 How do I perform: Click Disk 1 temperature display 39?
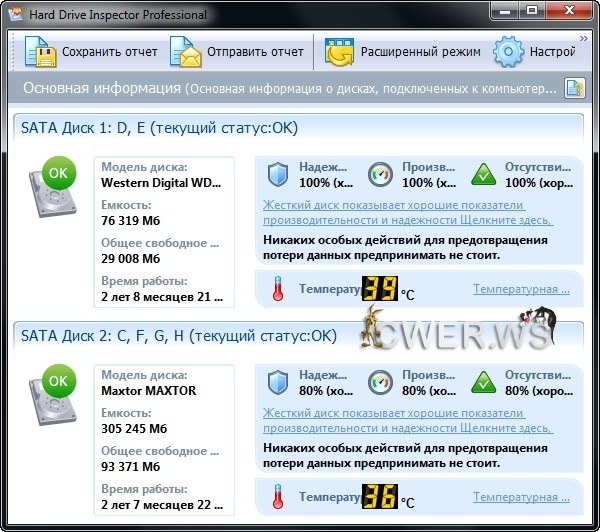(380, 289)
